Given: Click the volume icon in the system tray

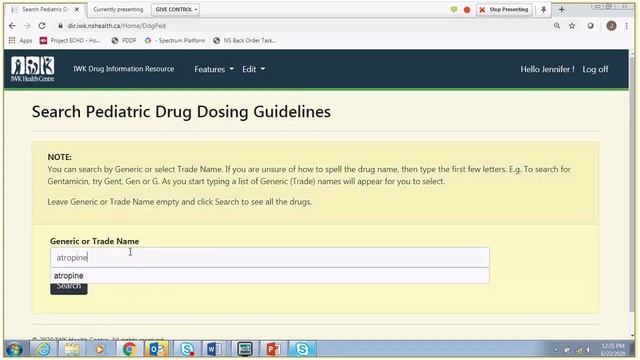Looking at the screenshot, I should point(588,350).
